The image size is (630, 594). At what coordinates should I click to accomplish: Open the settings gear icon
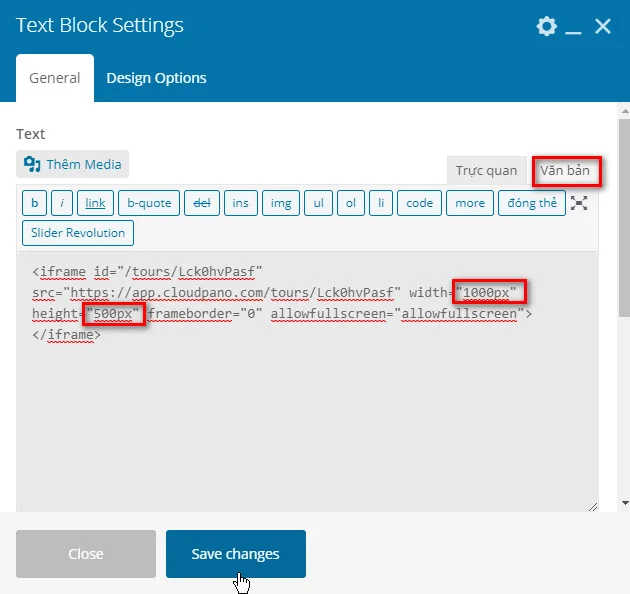click(546, 26)
